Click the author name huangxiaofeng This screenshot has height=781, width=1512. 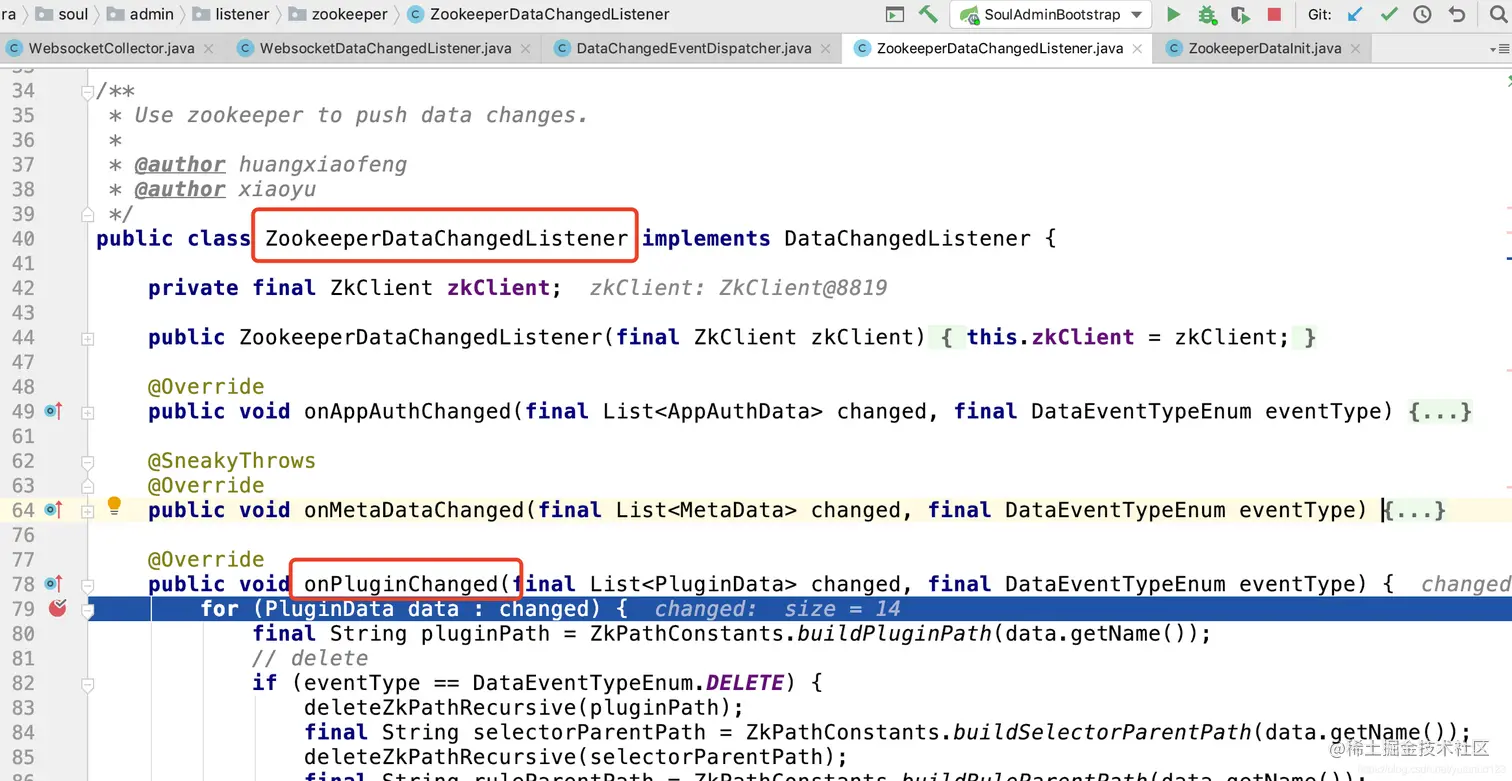(322, 164)
